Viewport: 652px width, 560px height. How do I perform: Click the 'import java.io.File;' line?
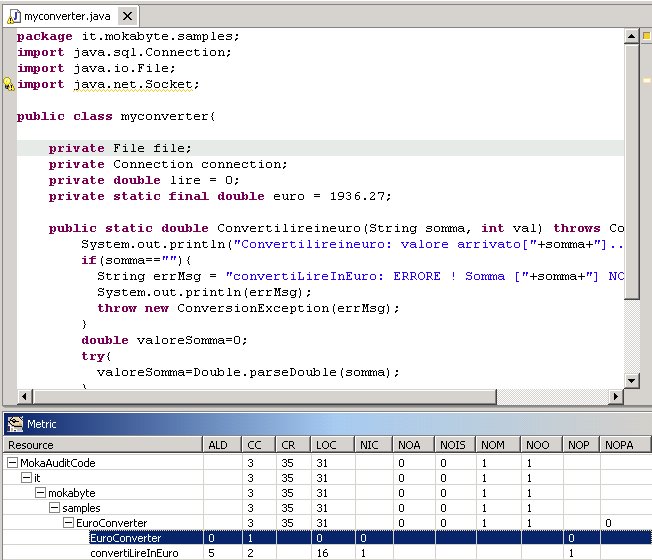coord(96,68)
